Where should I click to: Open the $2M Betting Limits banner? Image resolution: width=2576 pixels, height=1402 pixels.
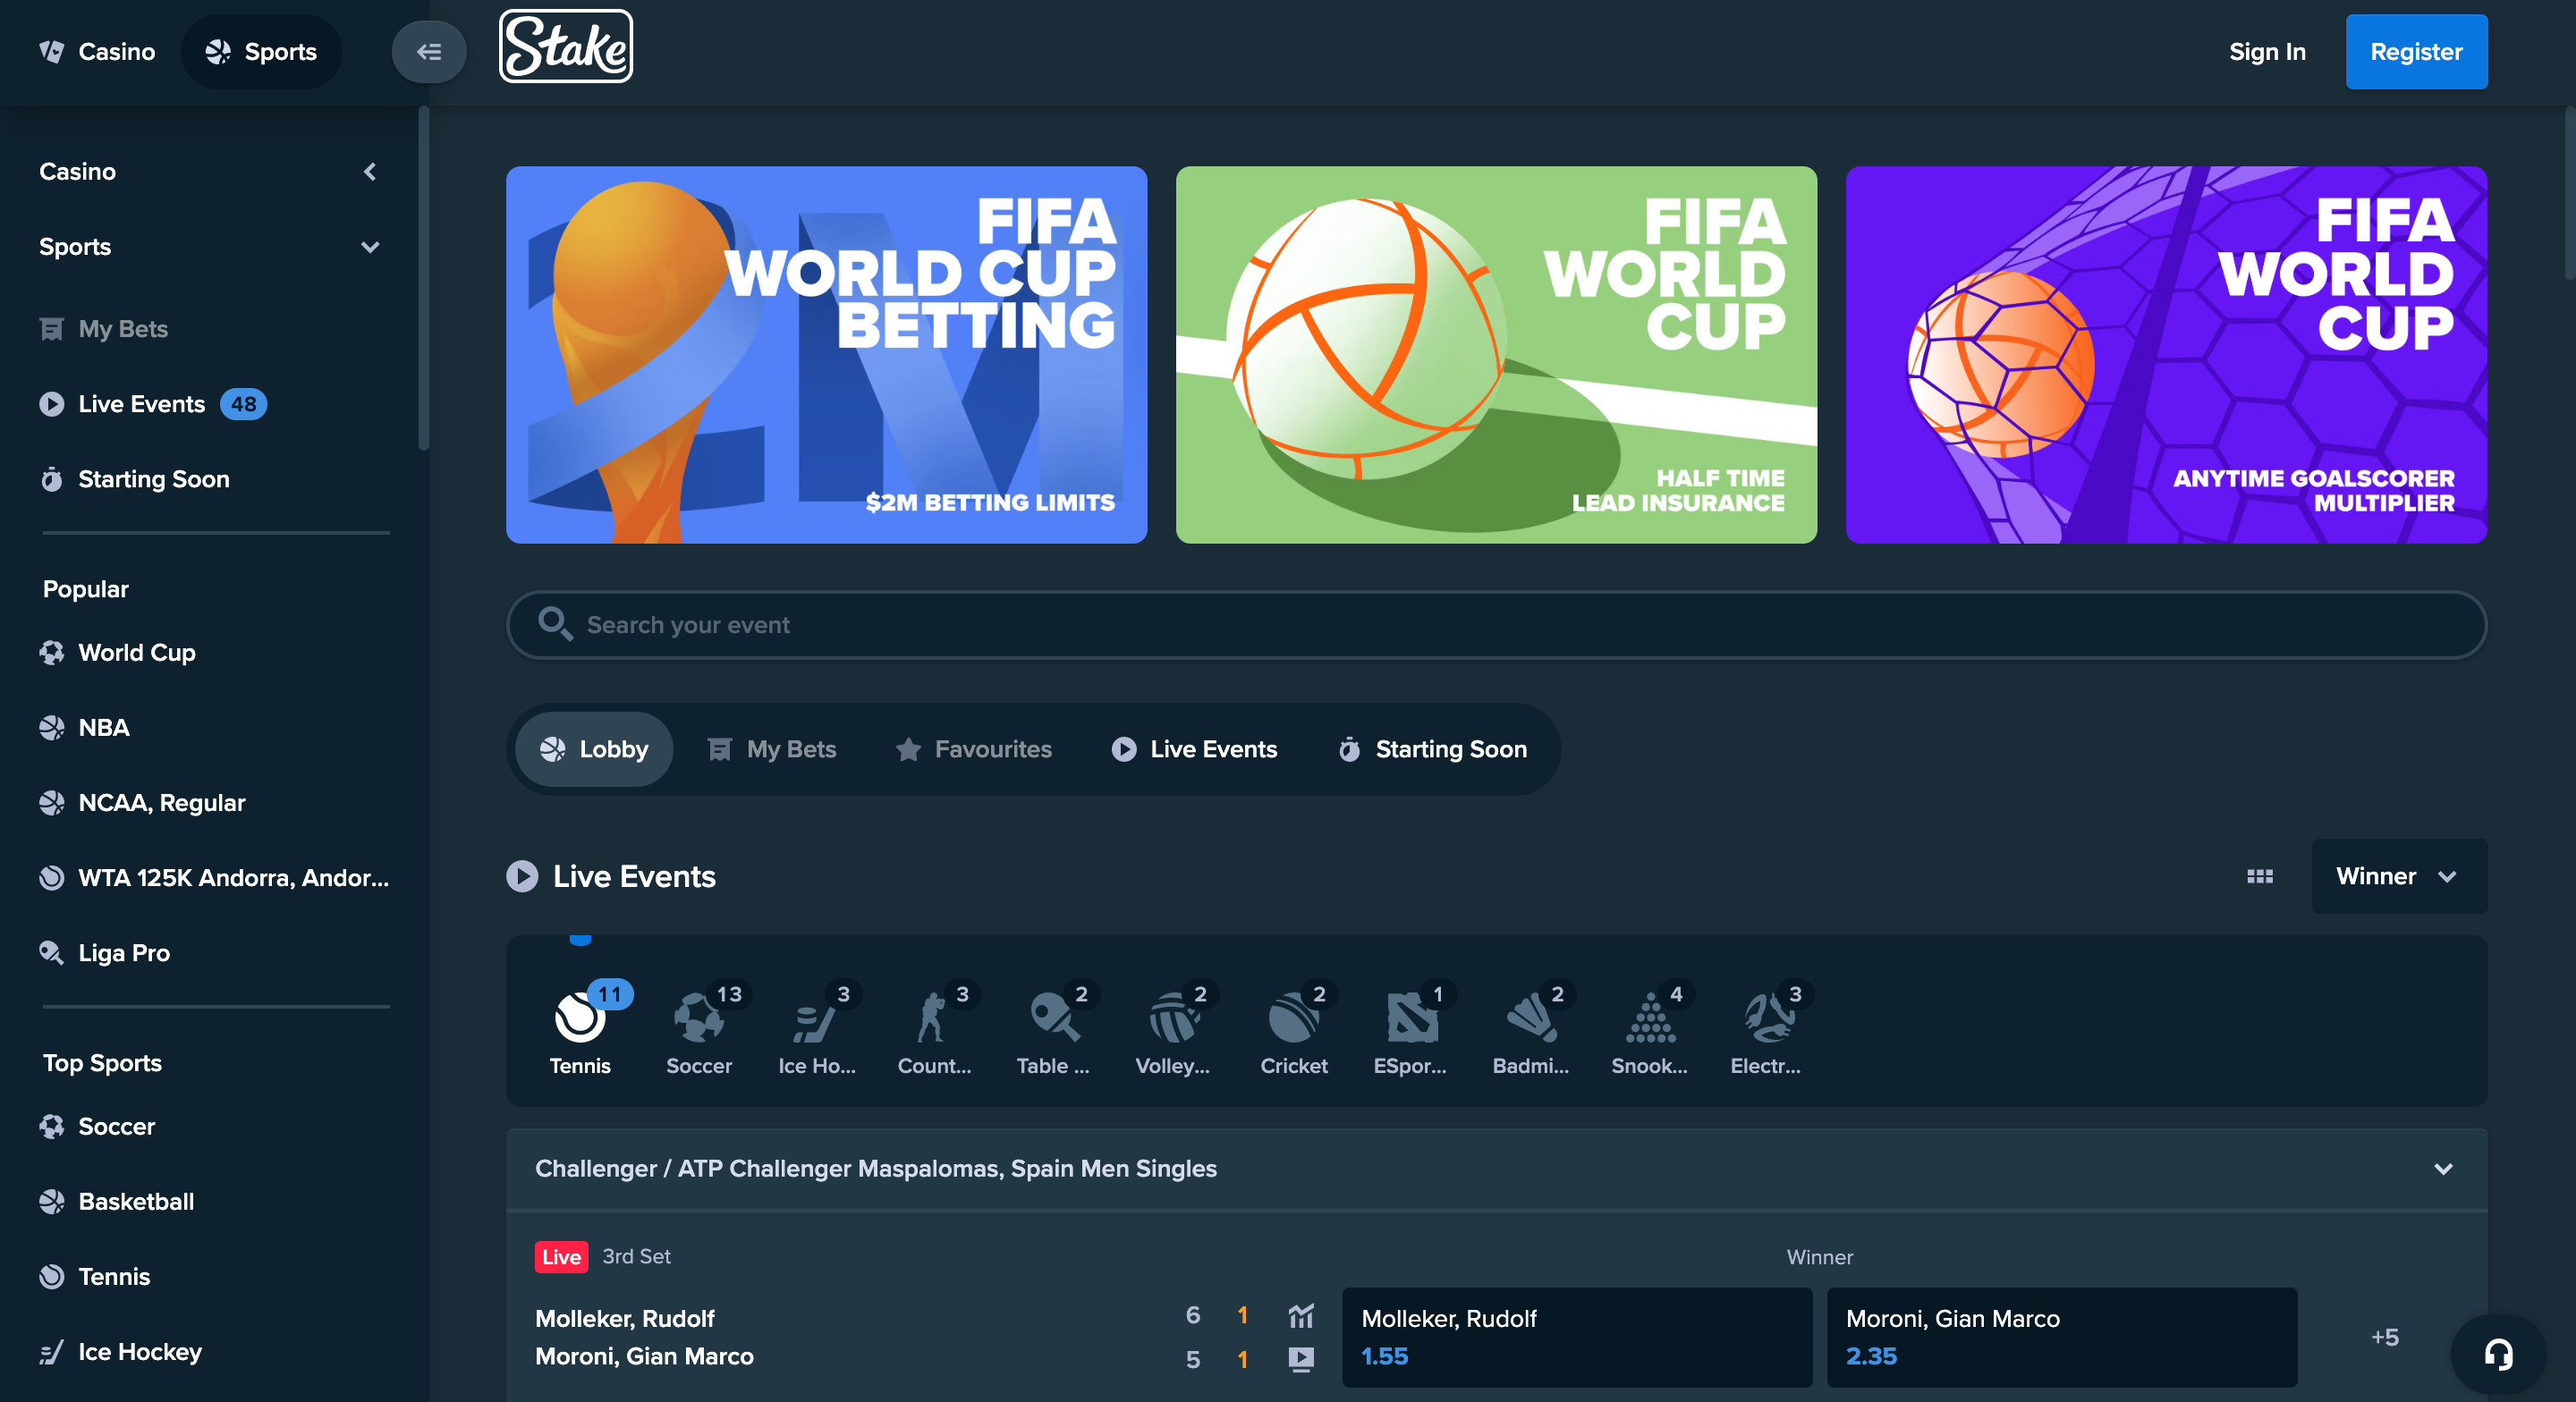pyautogui.click(x=826, y=355)
